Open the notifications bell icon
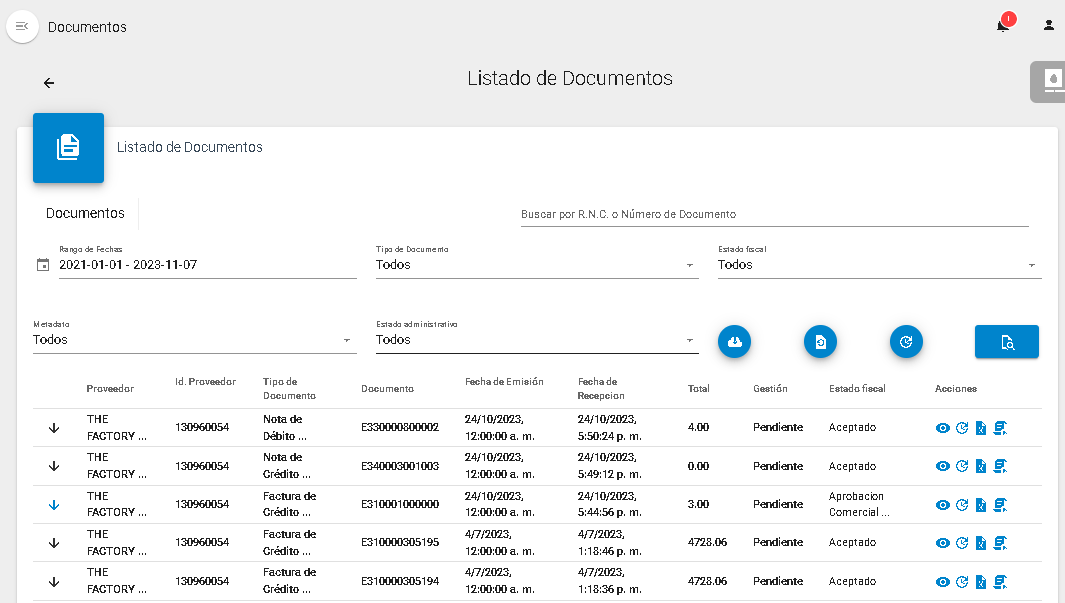Viewport: 1065px width, 603px height. 1003,26
